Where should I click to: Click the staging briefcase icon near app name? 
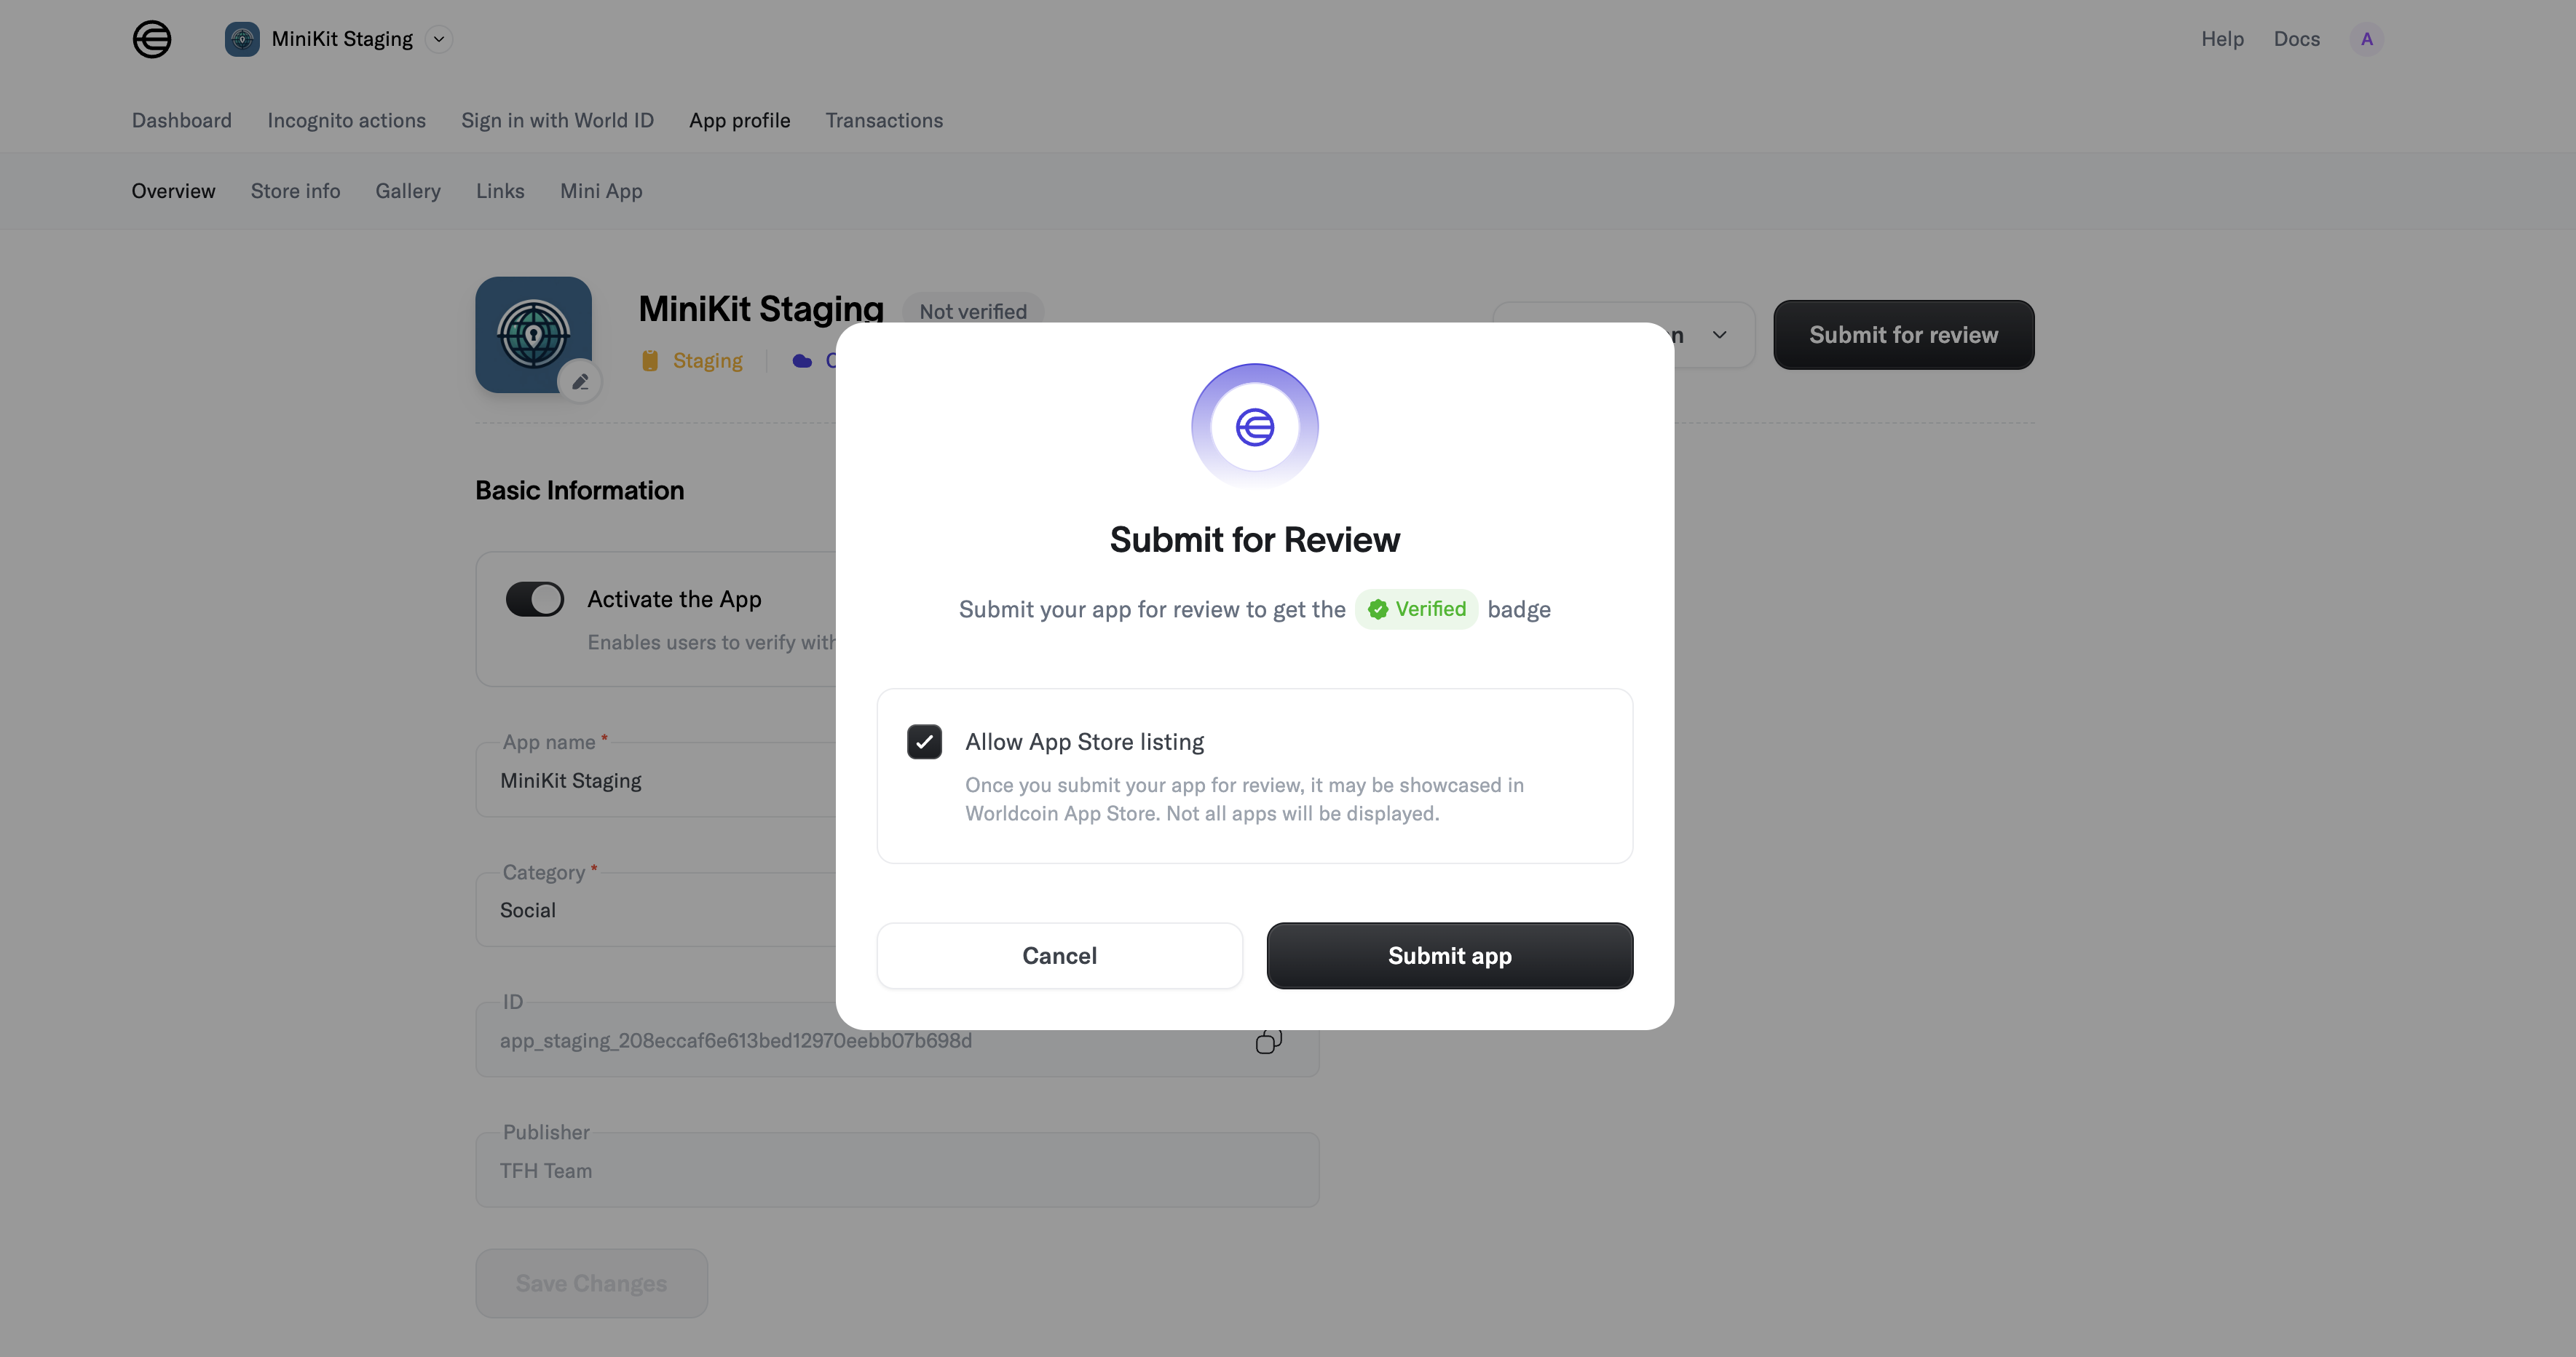pyautogui.click(x=650, y=360)
